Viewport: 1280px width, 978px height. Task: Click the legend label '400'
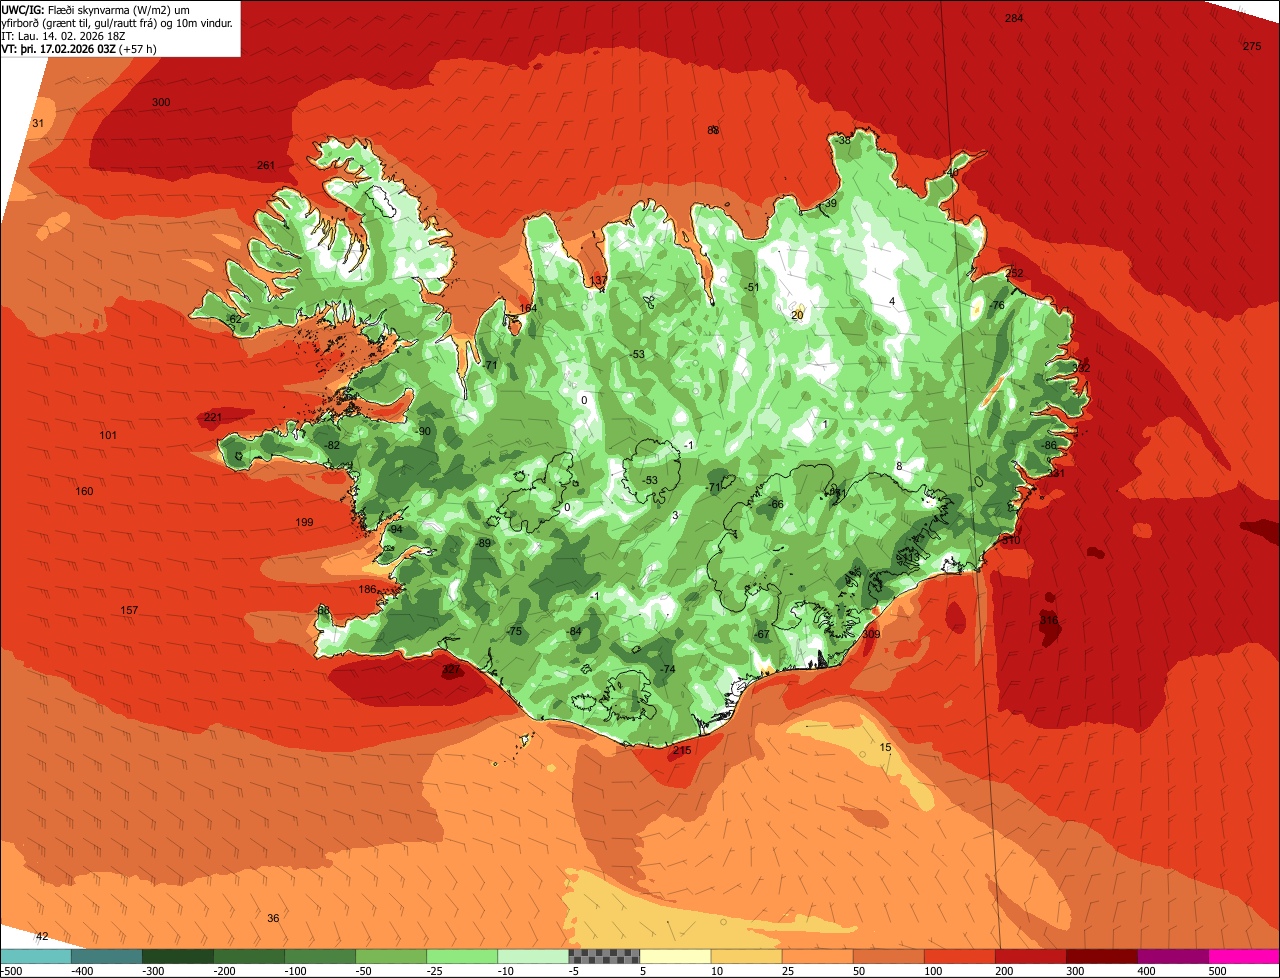click(1146, 971)
